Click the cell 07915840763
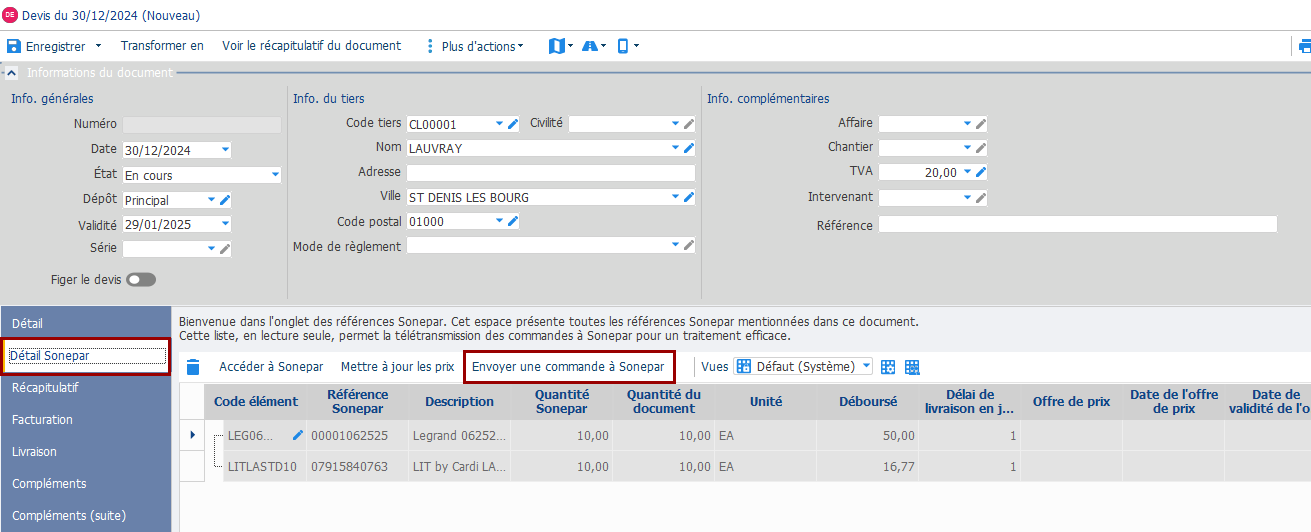Image resolution: width=1311 pixels, height=532 pixels. (358, 466)
